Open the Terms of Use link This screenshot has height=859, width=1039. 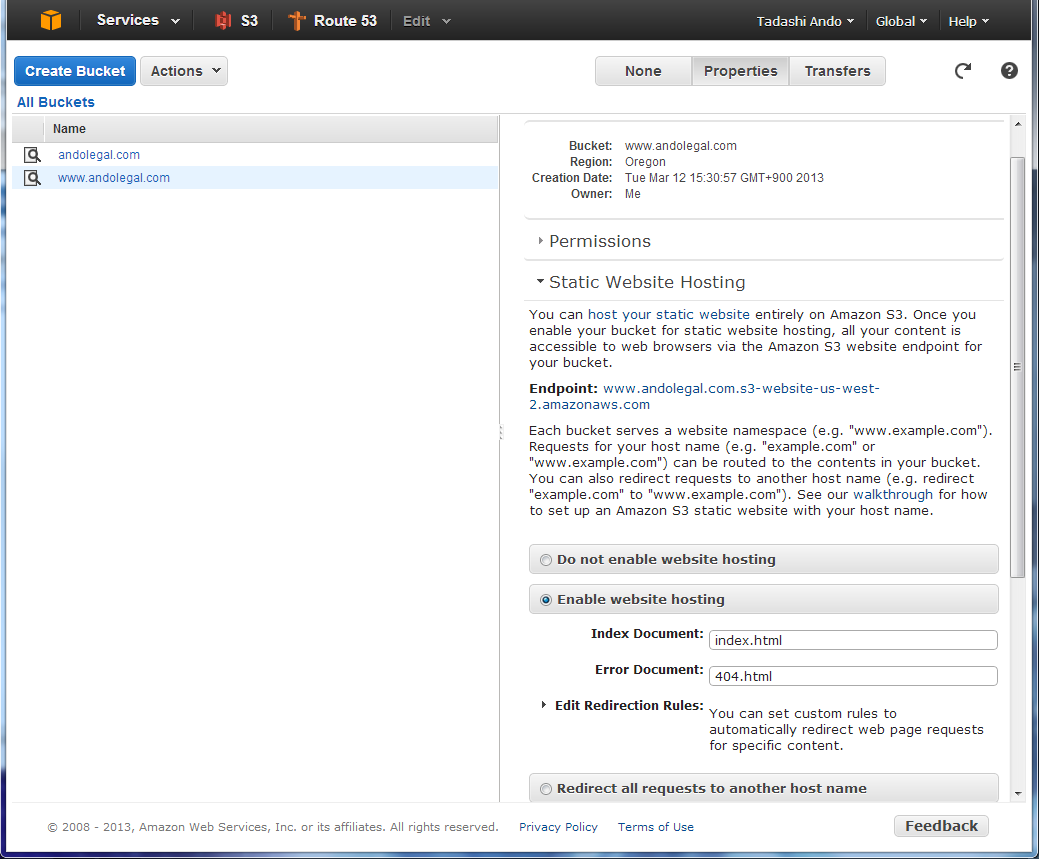click(655, 827)
